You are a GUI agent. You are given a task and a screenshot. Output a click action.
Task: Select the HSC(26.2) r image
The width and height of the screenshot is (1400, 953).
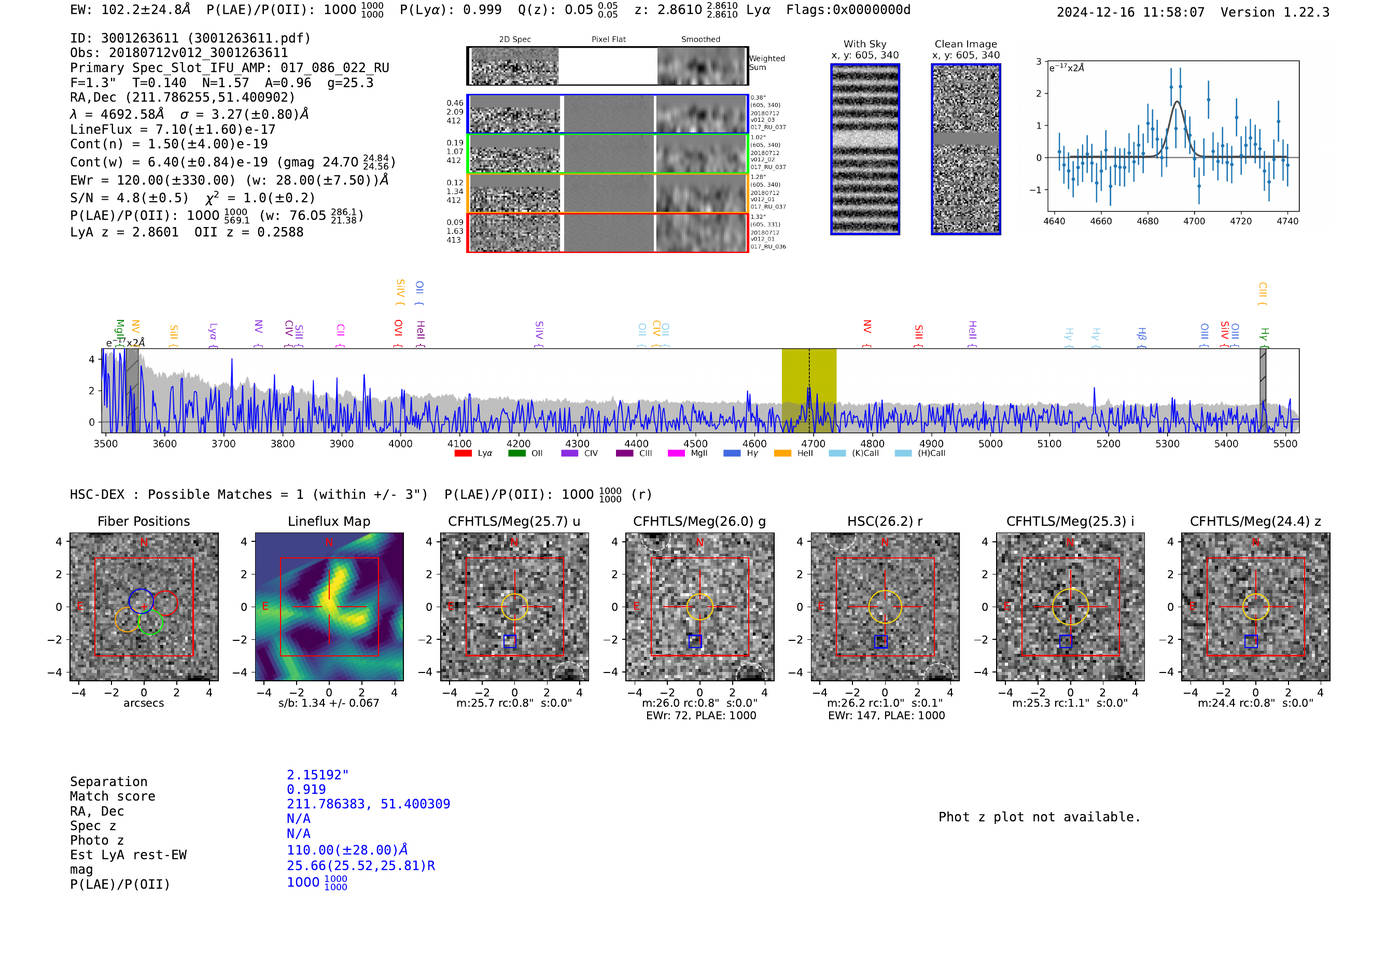[x=885, y=607]
